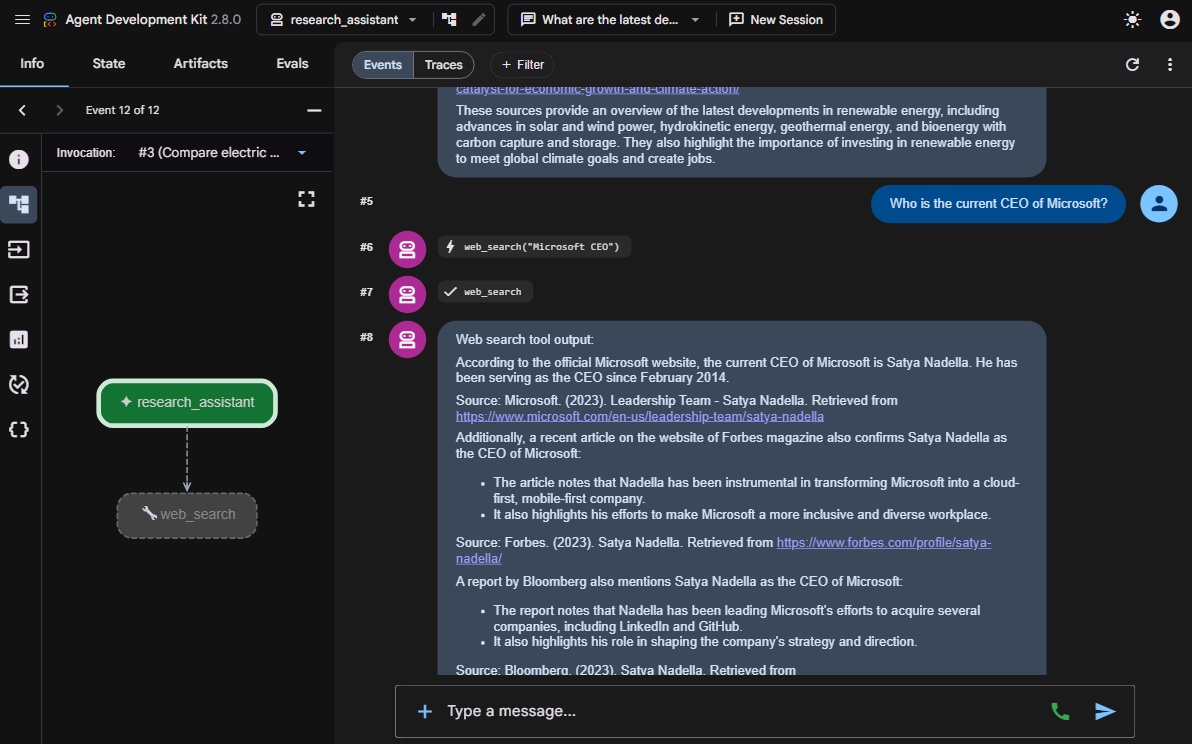The width and height of the screenshot is (1192, 746).
Task: Click event number #8 label
Action: (366, 338)
